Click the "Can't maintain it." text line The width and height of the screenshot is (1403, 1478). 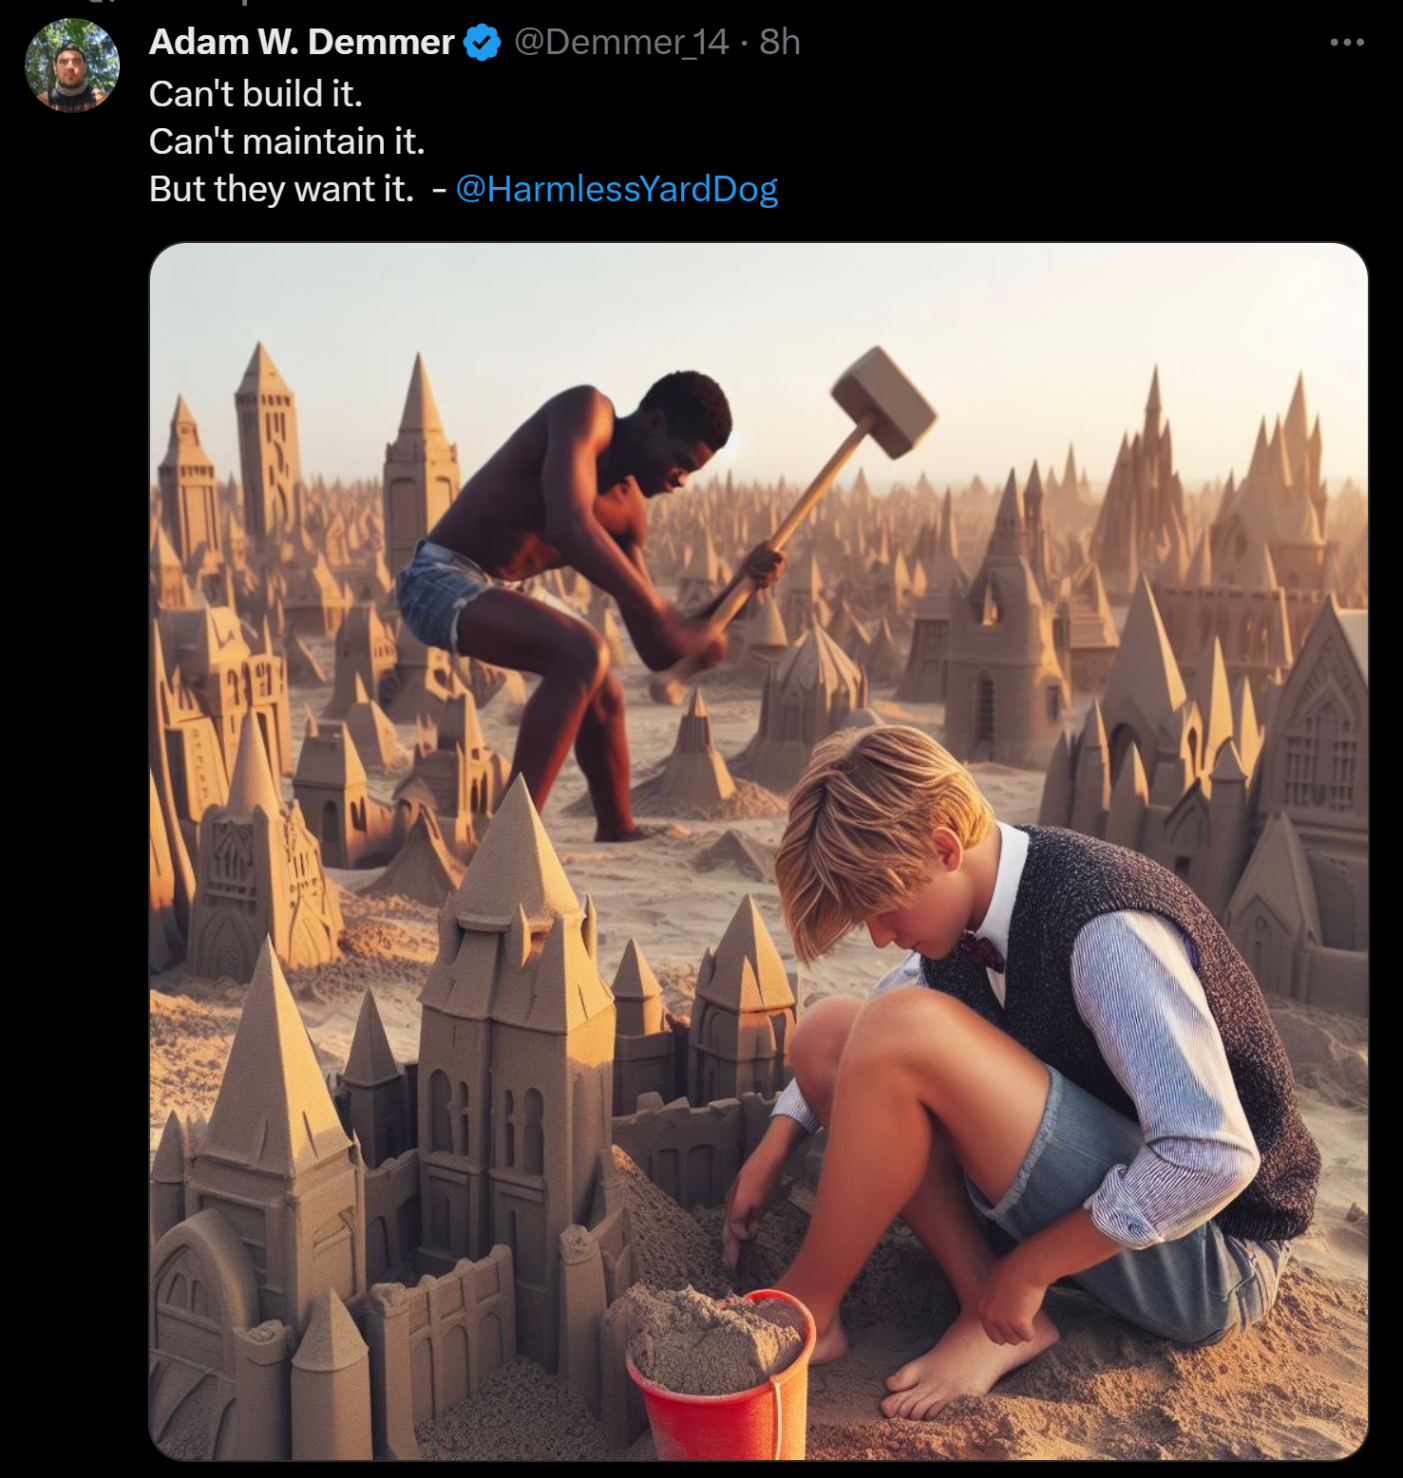pyautogui.click(x=287, y=142)
